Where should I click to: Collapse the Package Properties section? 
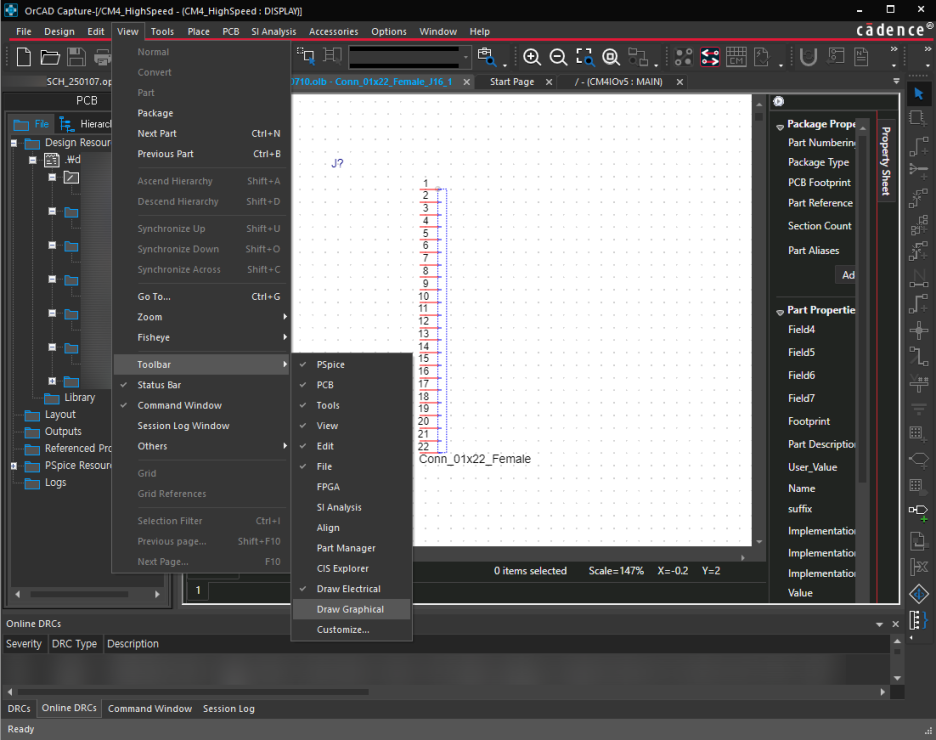coord(780,127)
